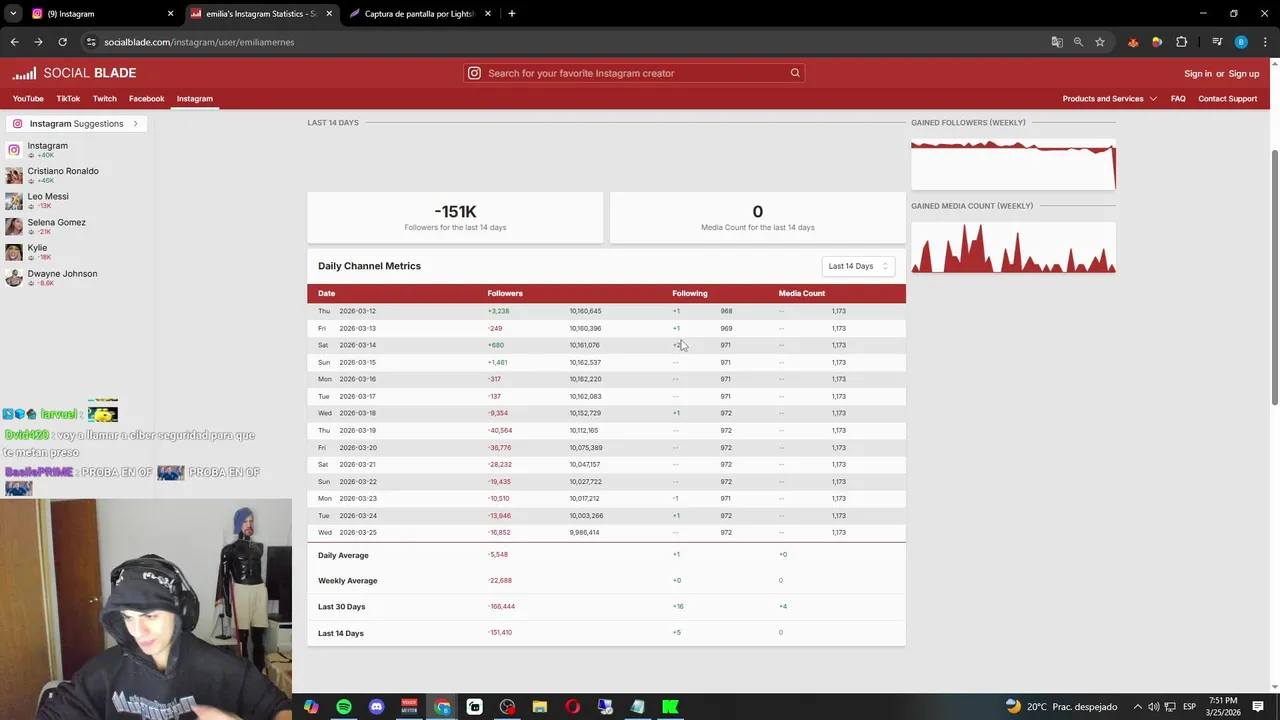The height and width of the screenshot is (720, 1280).
Task: Open Discord from the taskbar
Action: (x=376, y=707)
